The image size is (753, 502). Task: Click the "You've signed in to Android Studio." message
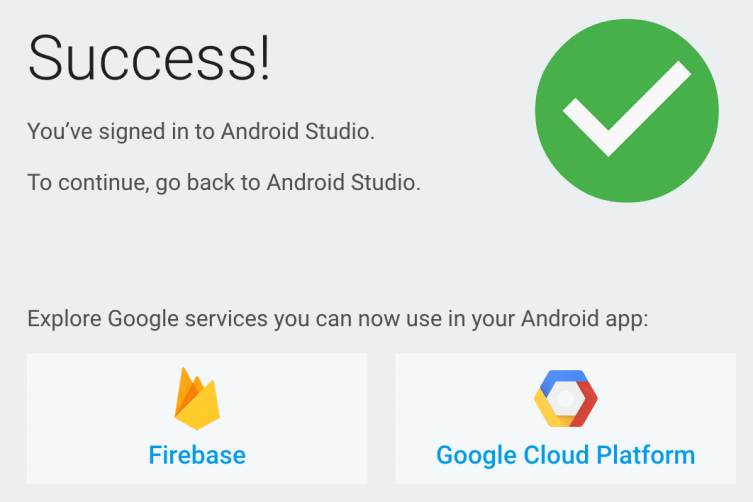tap(201, 132)
